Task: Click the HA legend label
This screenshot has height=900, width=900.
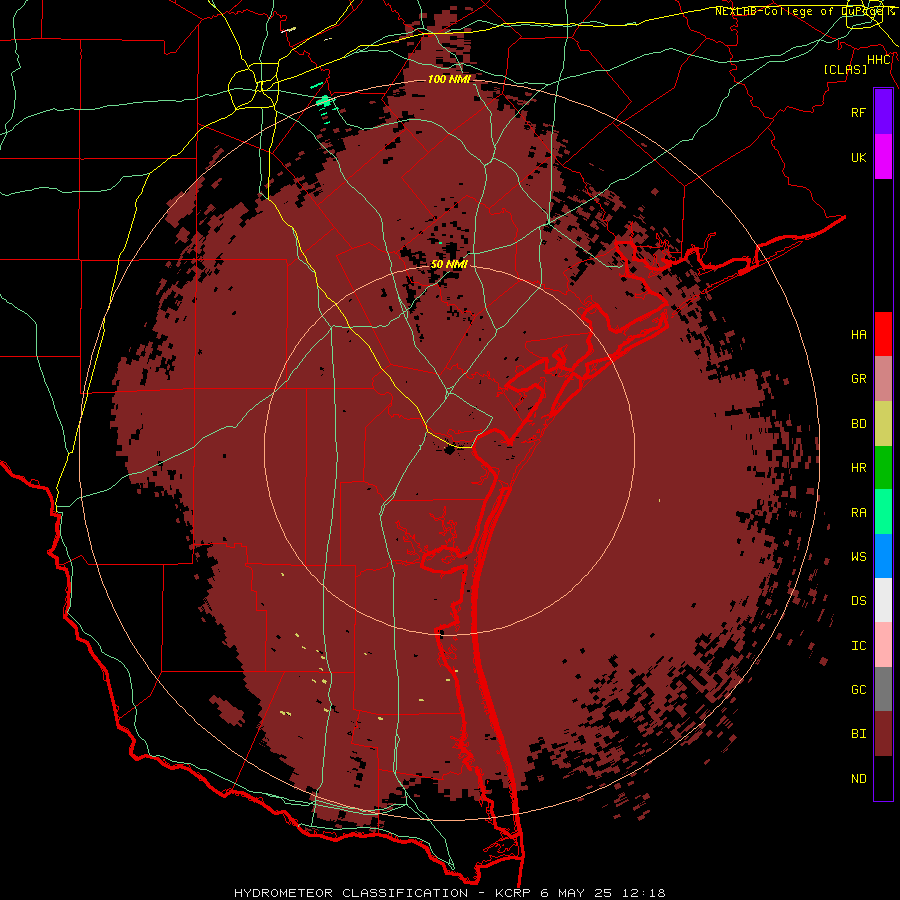Action: (x=858, y=335)
